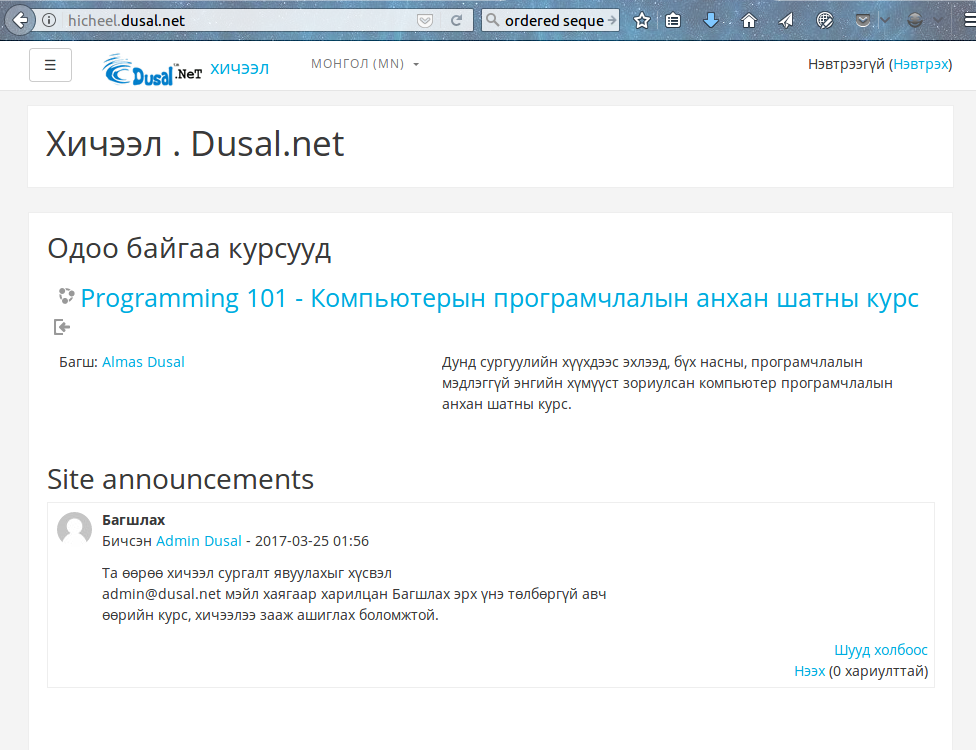
Task: Click the course description paragraph
Action: [x=667, y=383]
